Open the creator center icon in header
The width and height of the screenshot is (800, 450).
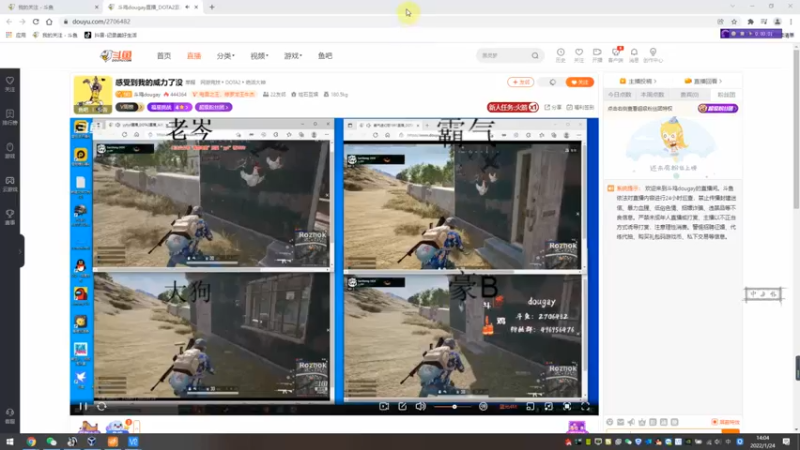click(x=653, y=55)
